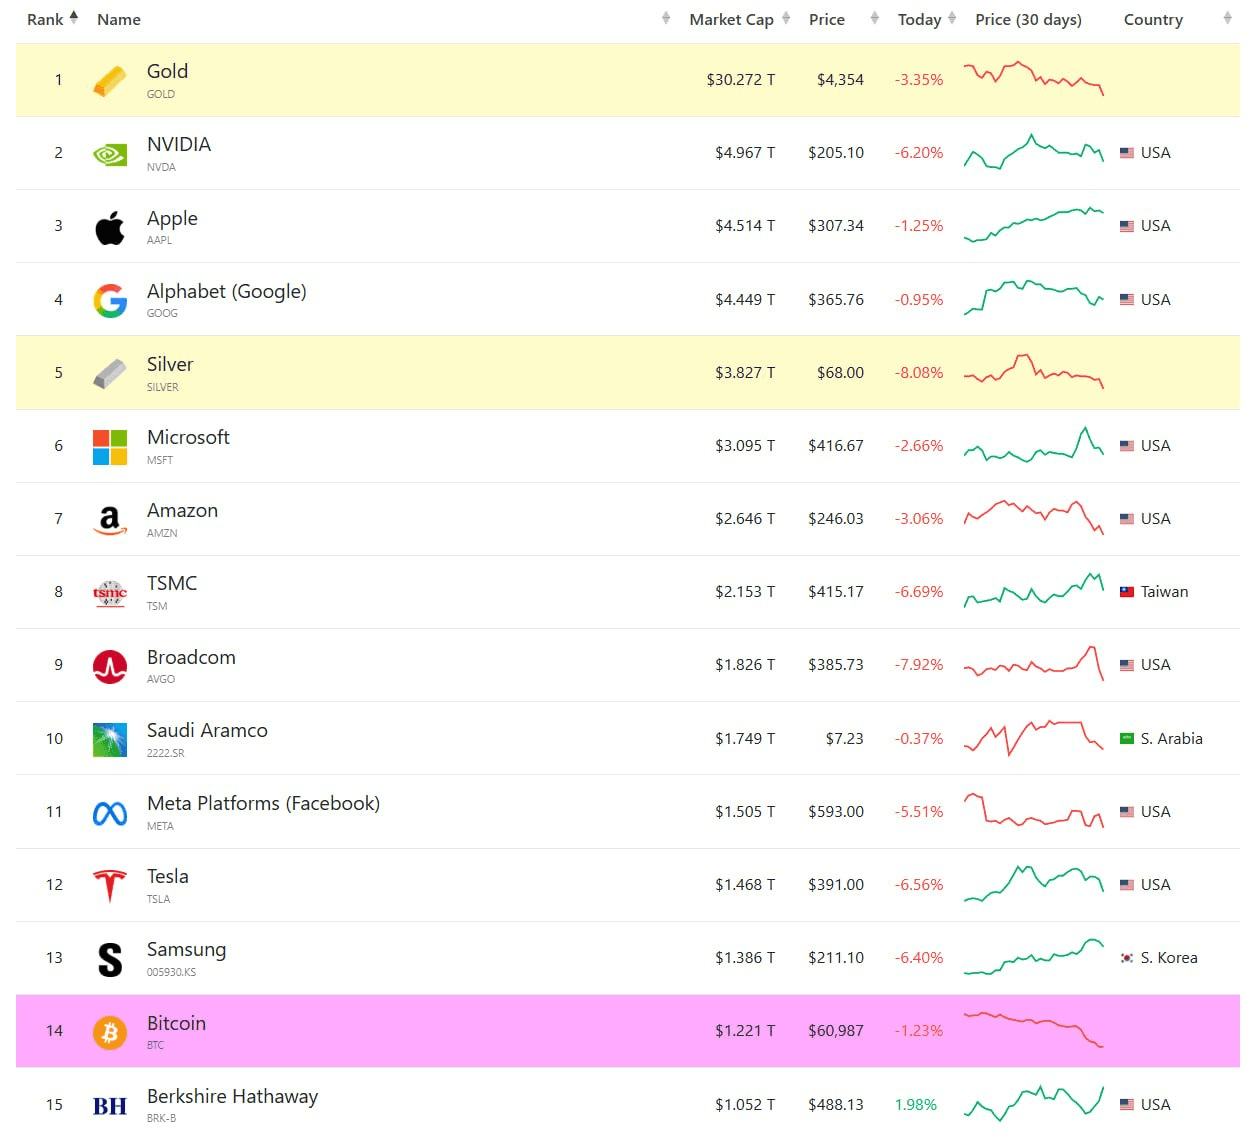Click the Meta Platforms infinity logo

[x=110, y=813]
